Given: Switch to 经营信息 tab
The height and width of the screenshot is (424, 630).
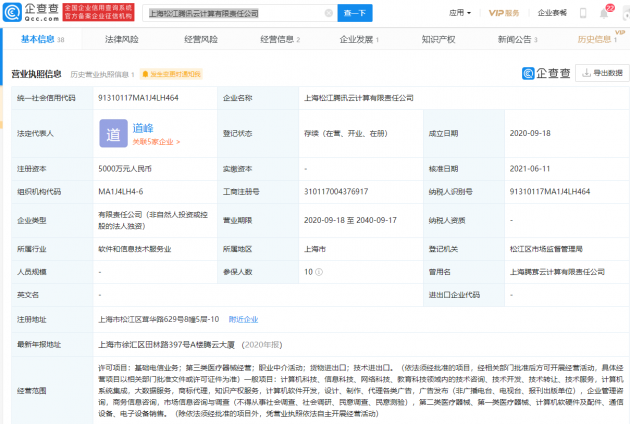Looking at the screenshot, I should tap(280, 39).
